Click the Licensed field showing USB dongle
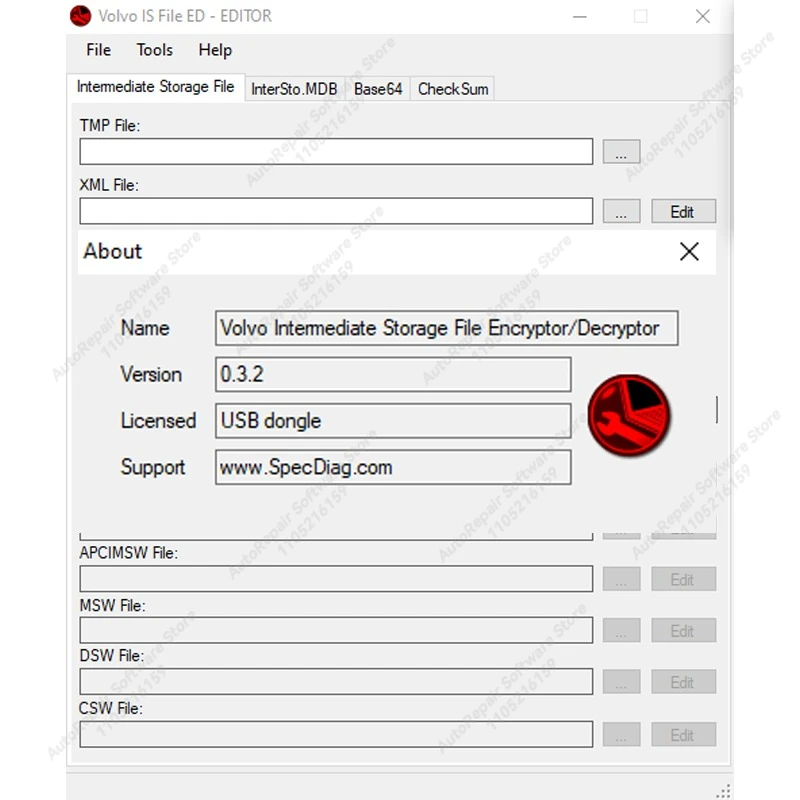Screen dimensions: 800x800 click(393, 421)
